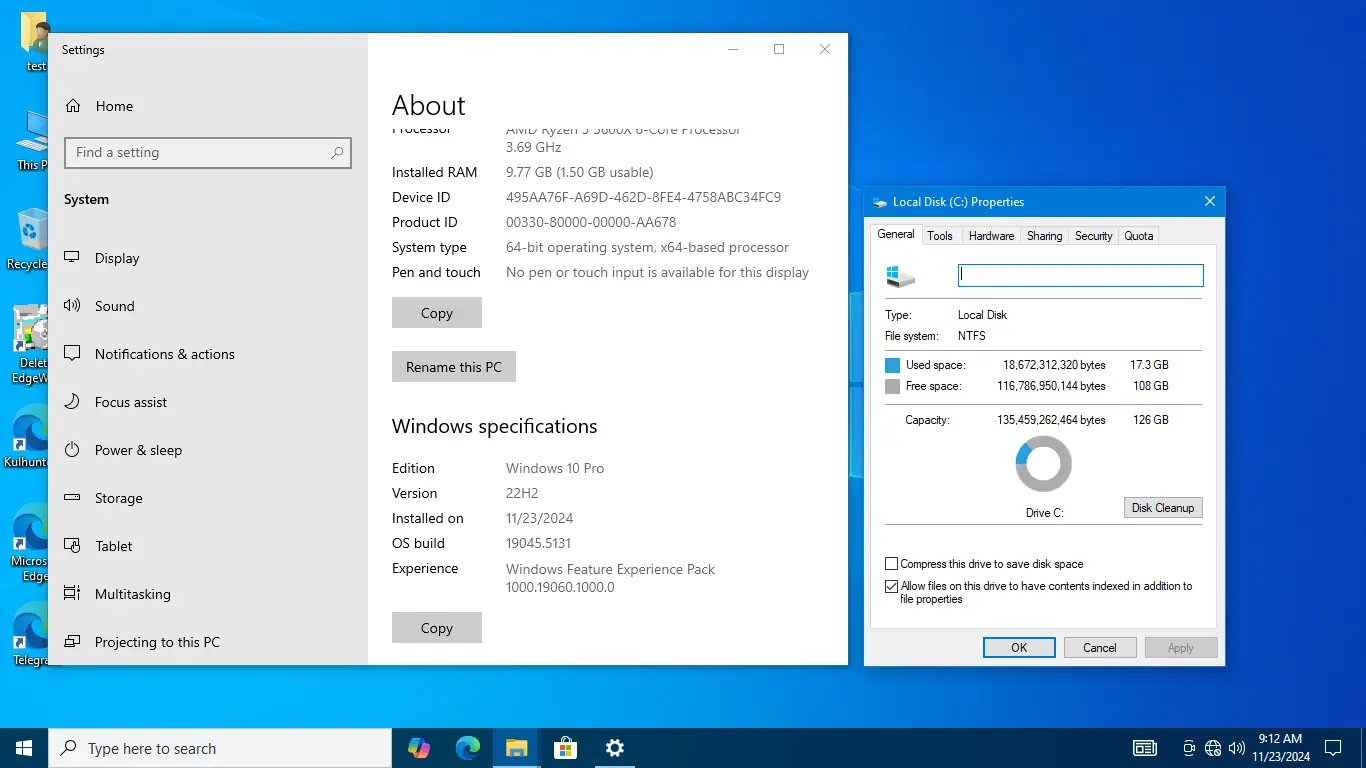This screenshot has height=768, width=1366.
Task: Click Copy under device specifications
Action: pyautogui.click(x=437, y=313)
